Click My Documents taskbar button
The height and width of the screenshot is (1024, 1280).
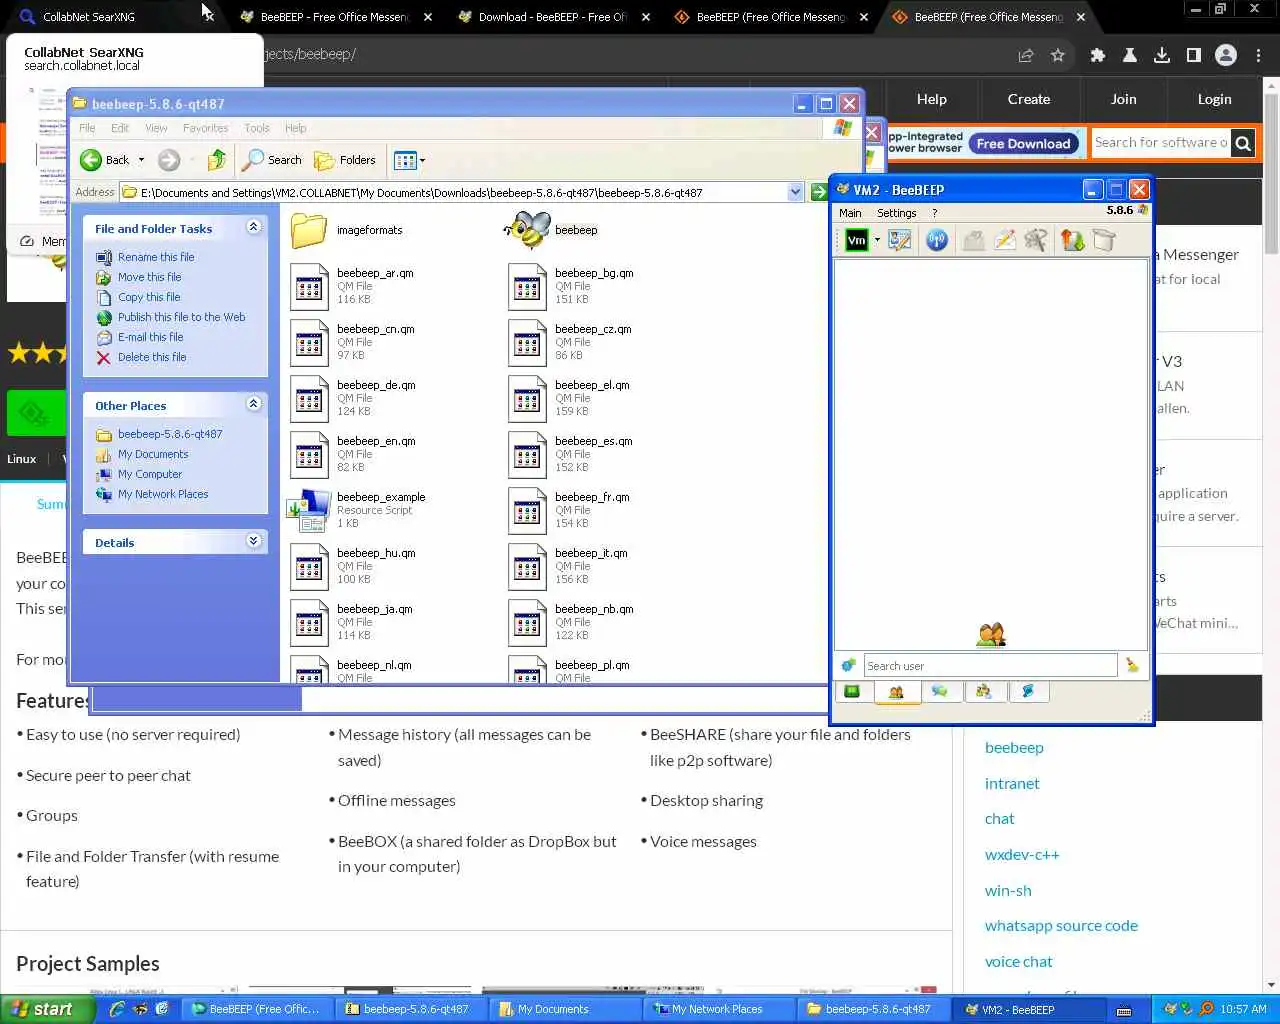(x=565, y=1009)
